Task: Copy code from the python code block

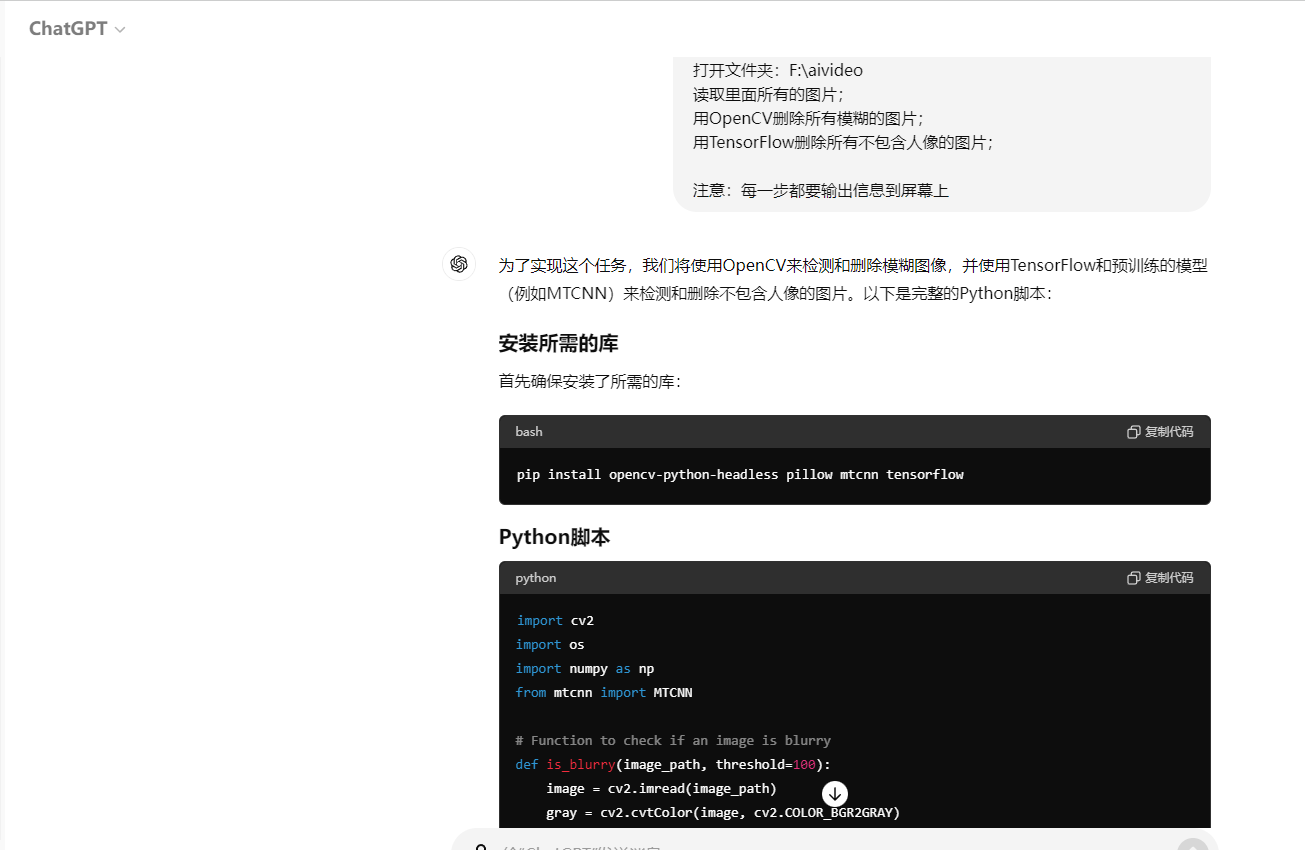Action: point(1160,578)
